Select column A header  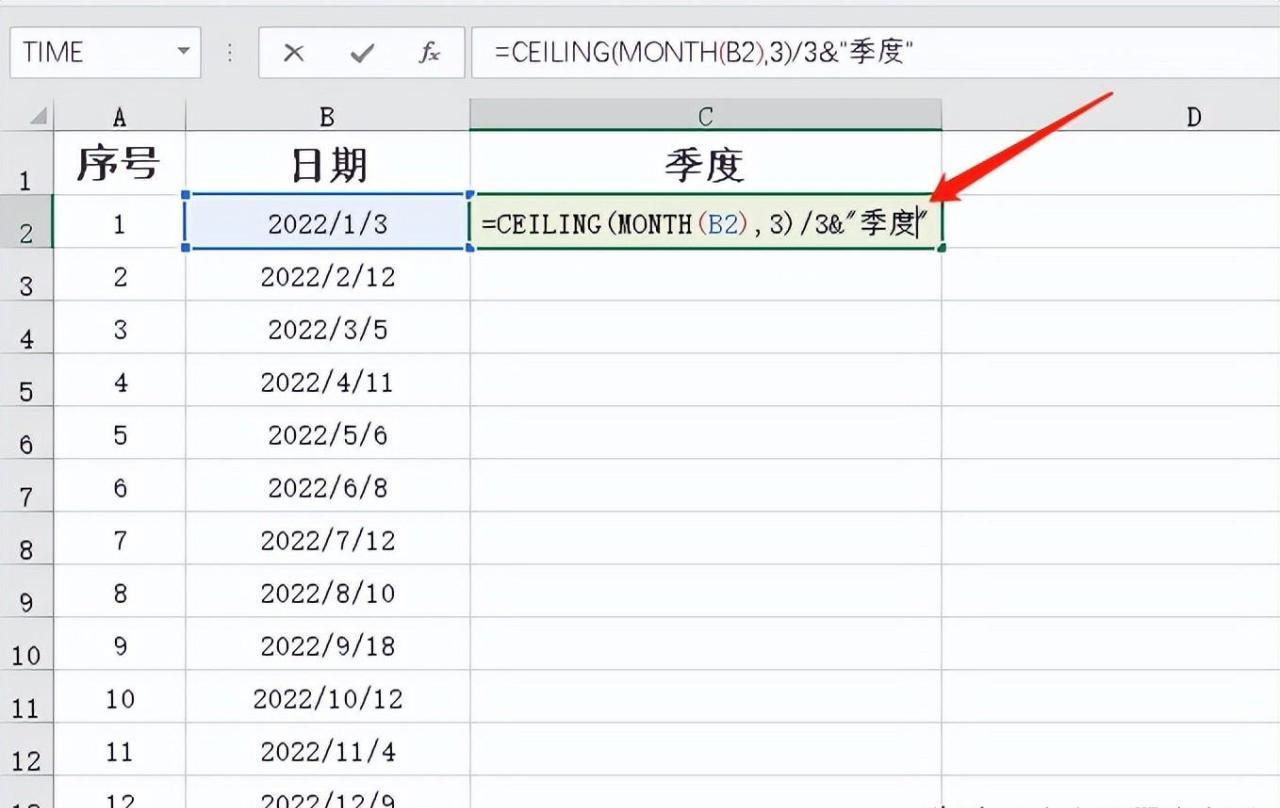[119, 116]
